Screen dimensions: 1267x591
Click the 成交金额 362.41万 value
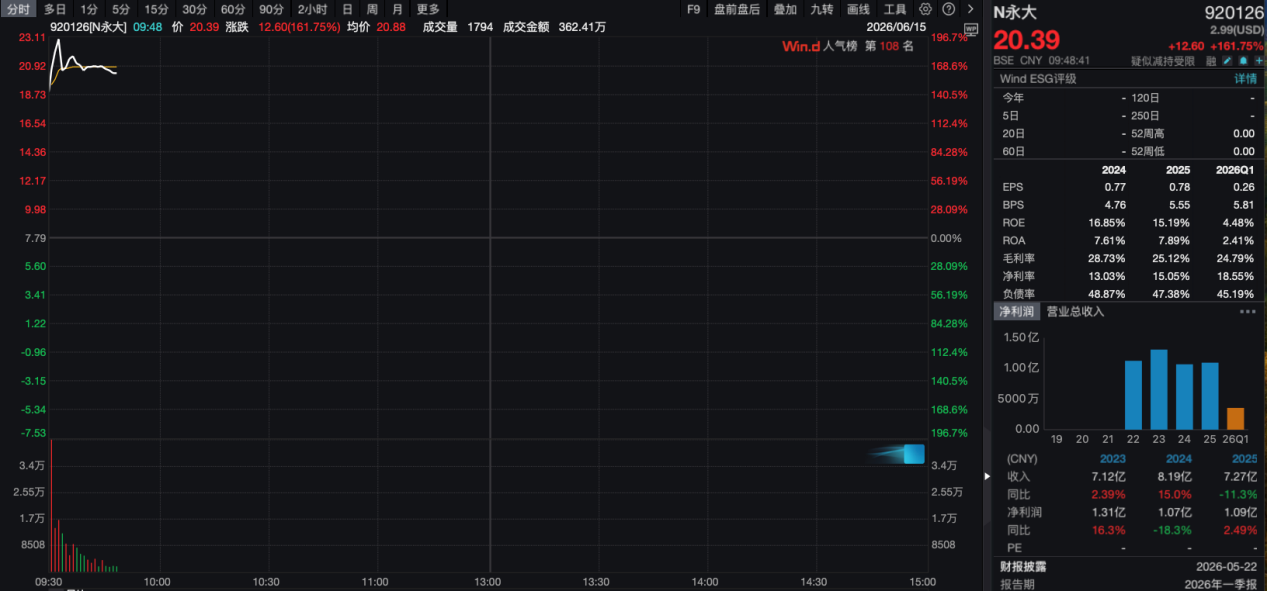click(582, 27)
